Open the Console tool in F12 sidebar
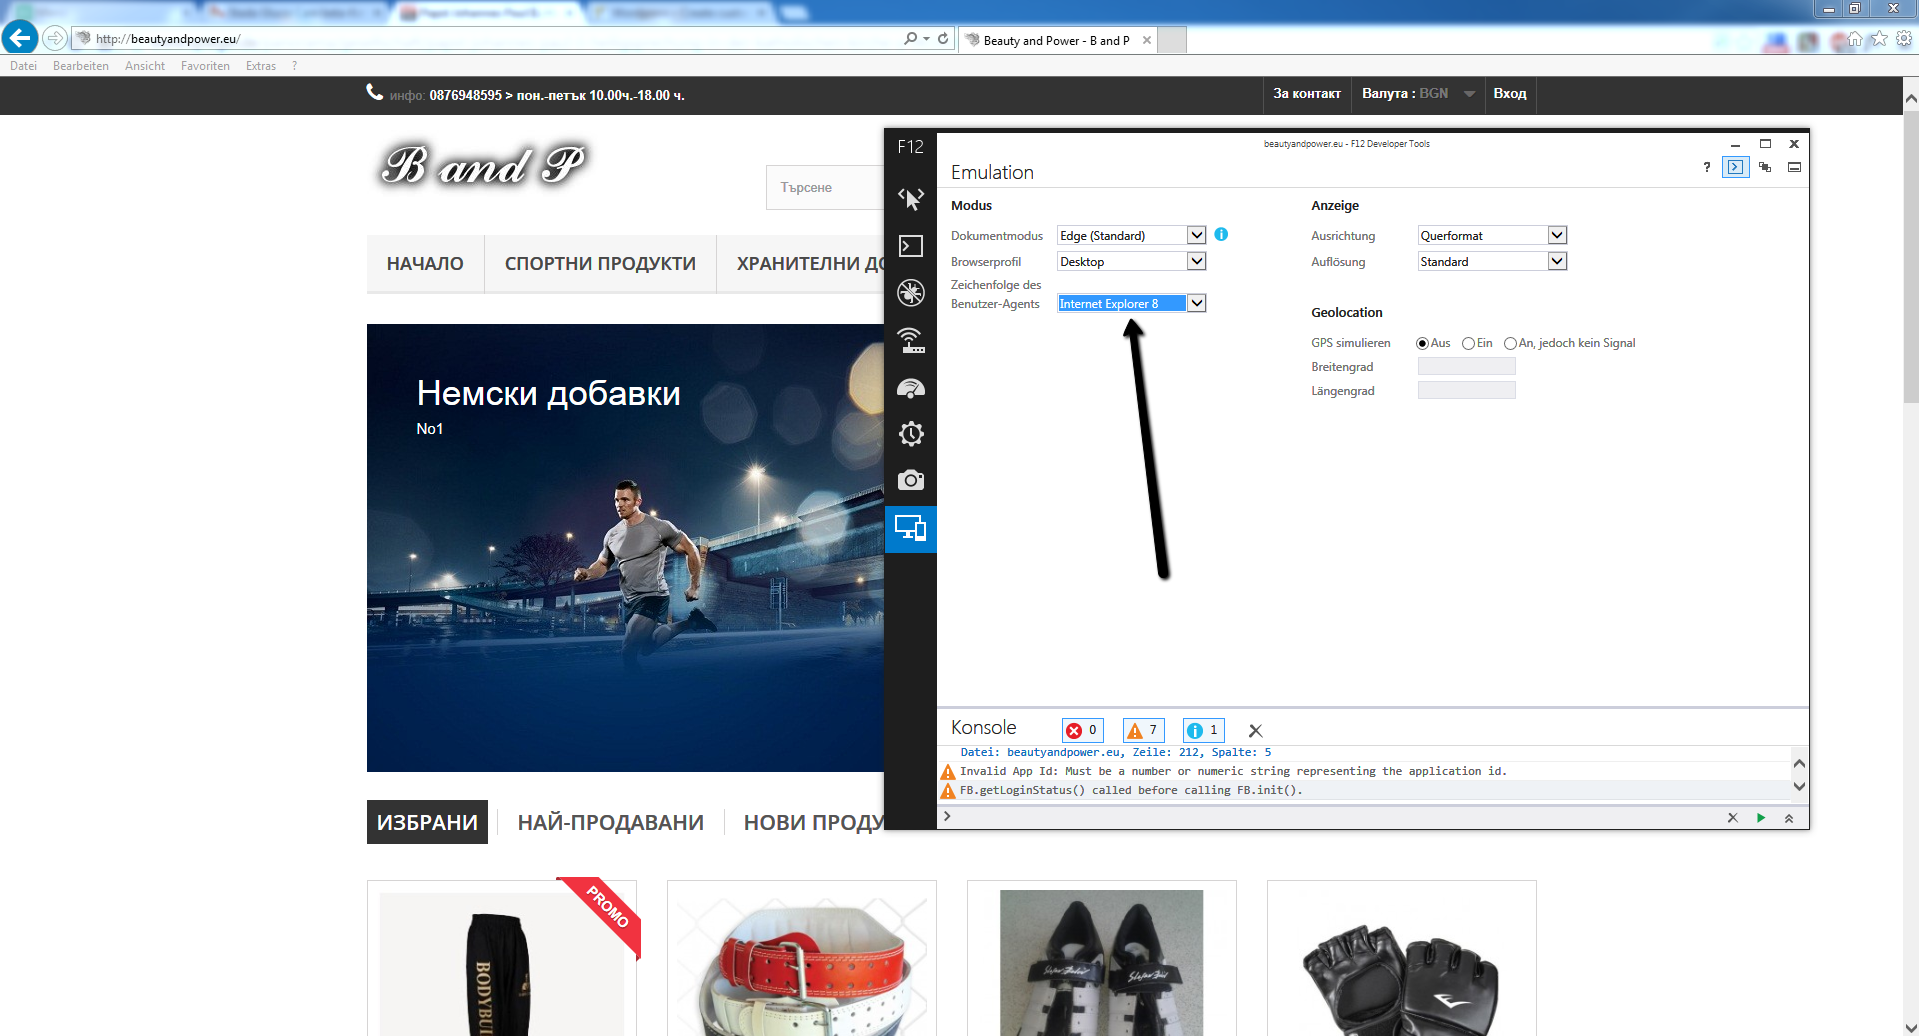The width and height of the screenshot is (1919, 1036). coord(910,246)
